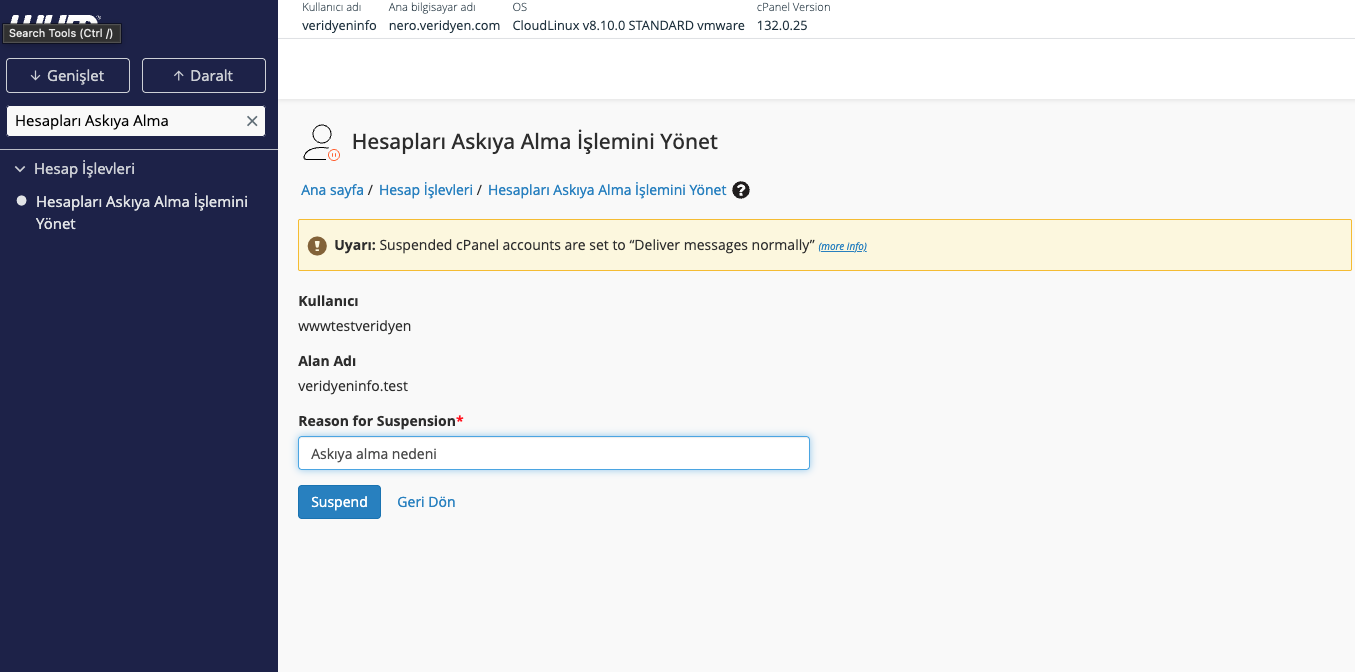Viewport: 1355px width, 672px height.
Task: Open the Hesap İşlevleri breadcrumb link
Action: click(425, 190)
